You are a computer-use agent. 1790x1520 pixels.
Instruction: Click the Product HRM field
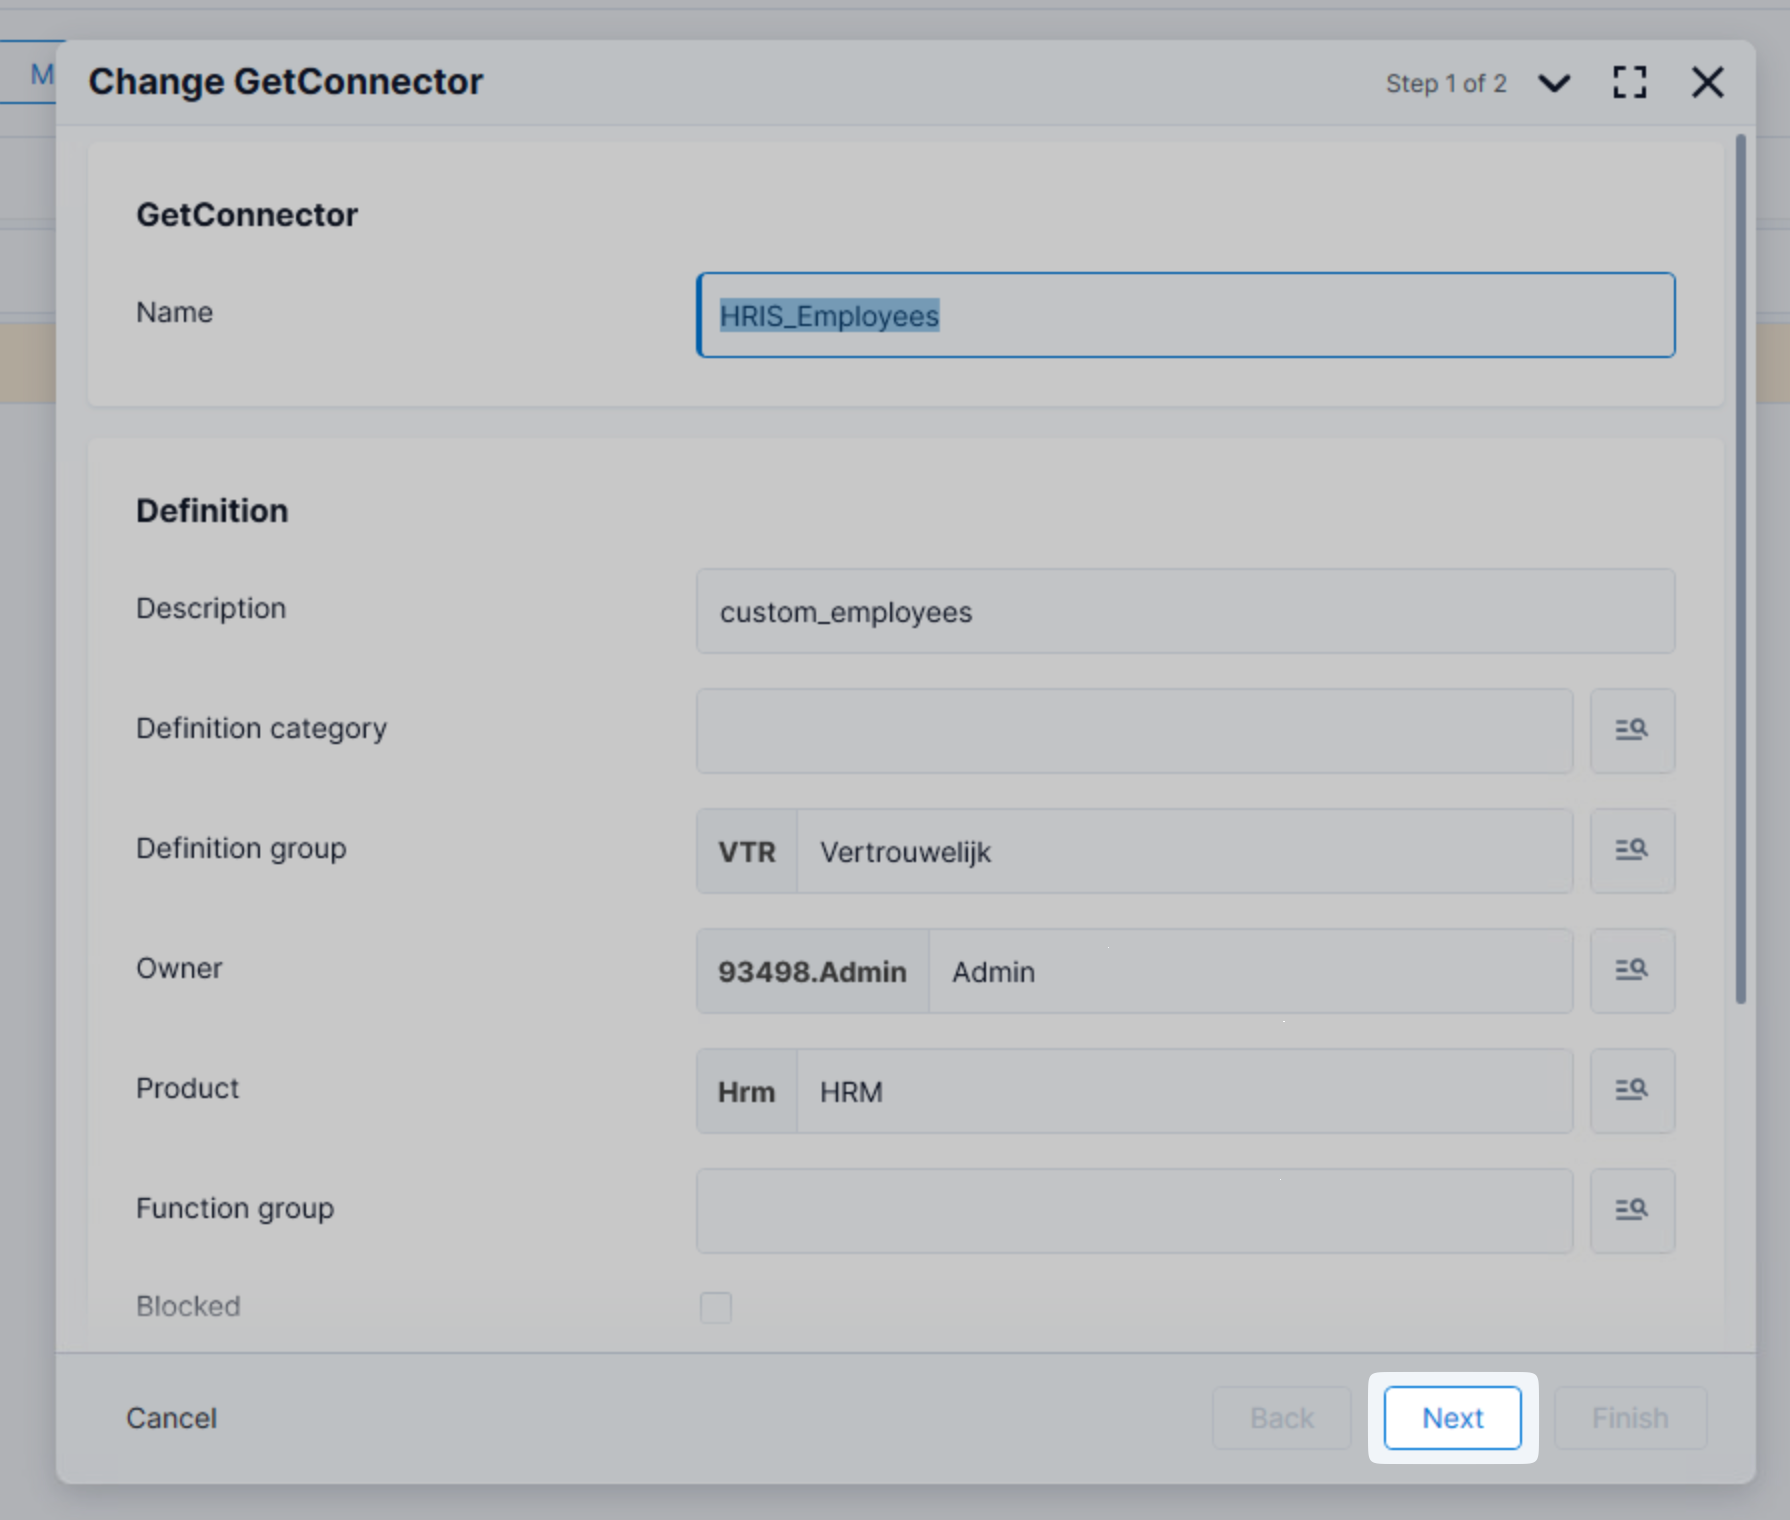pyautogui.click(x=1184, y=1091)
